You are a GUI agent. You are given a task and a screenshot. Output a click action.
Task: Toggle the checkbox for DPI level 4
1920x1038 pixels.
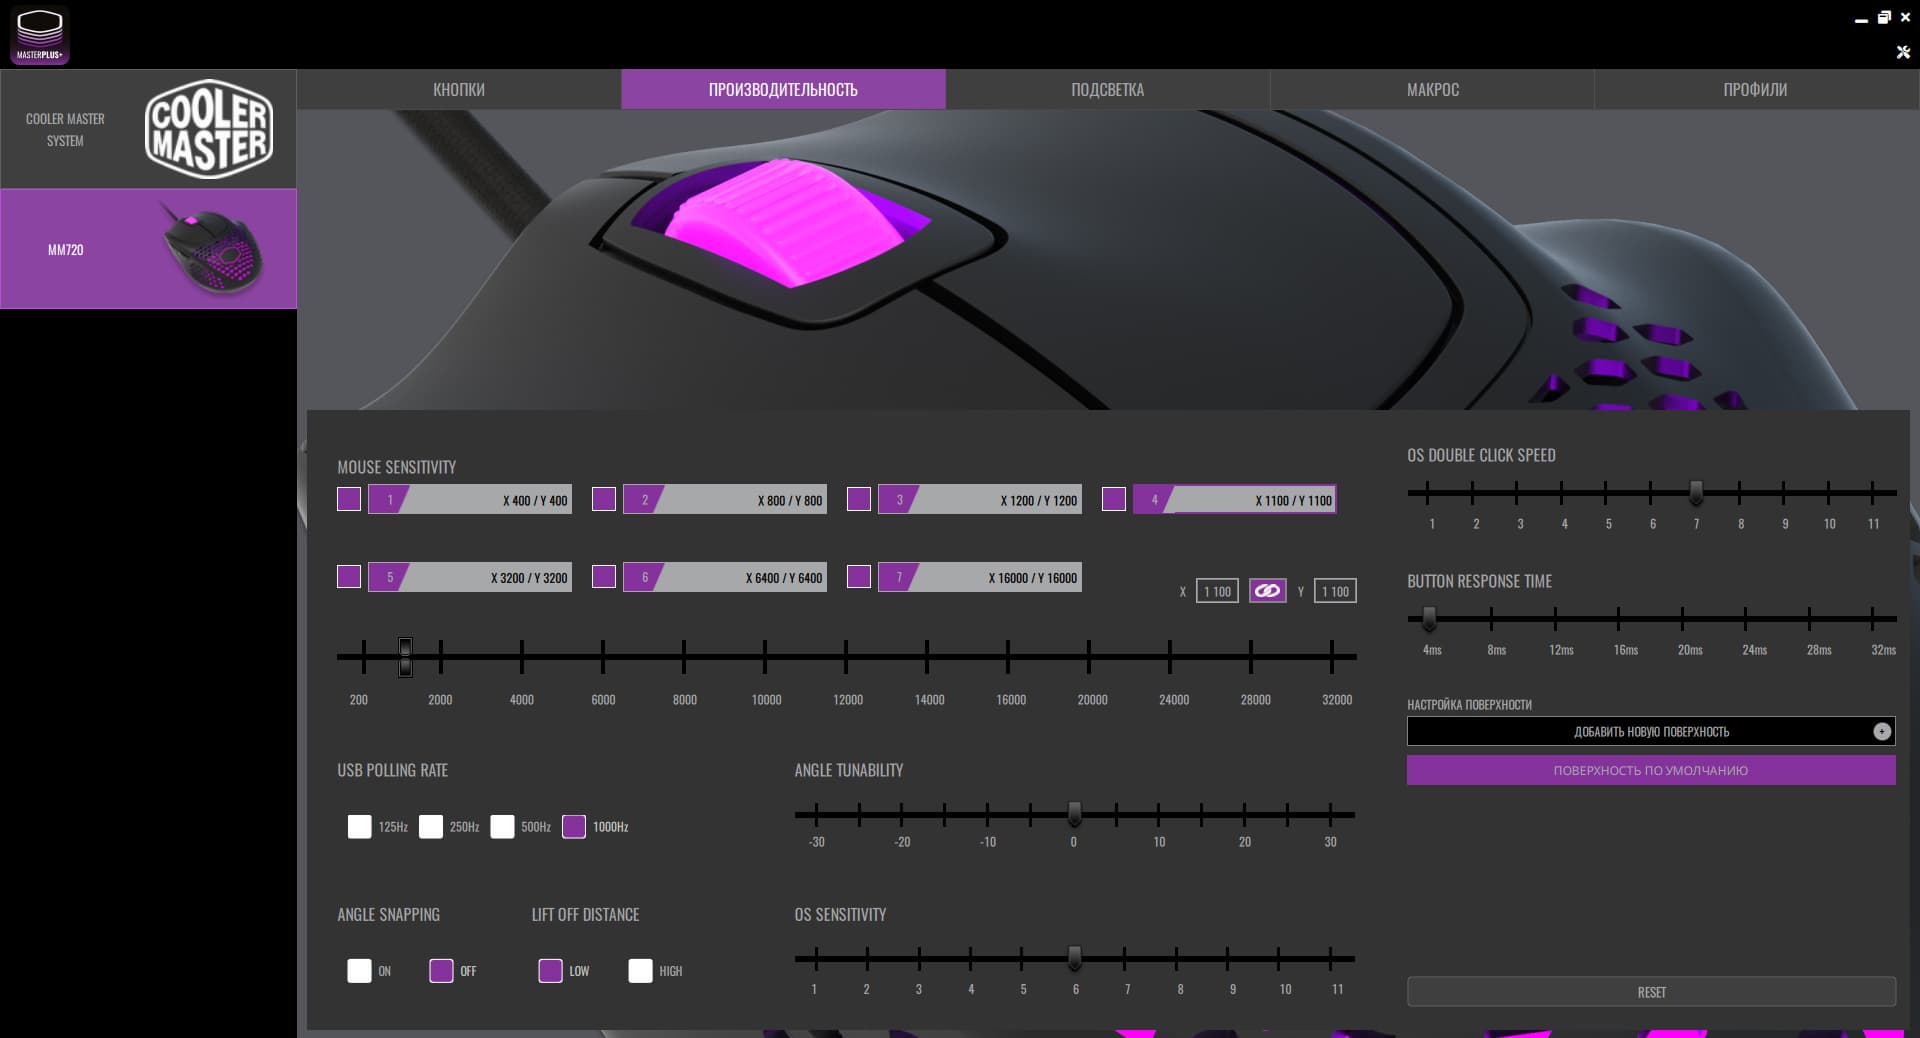tap(1114, 499)
